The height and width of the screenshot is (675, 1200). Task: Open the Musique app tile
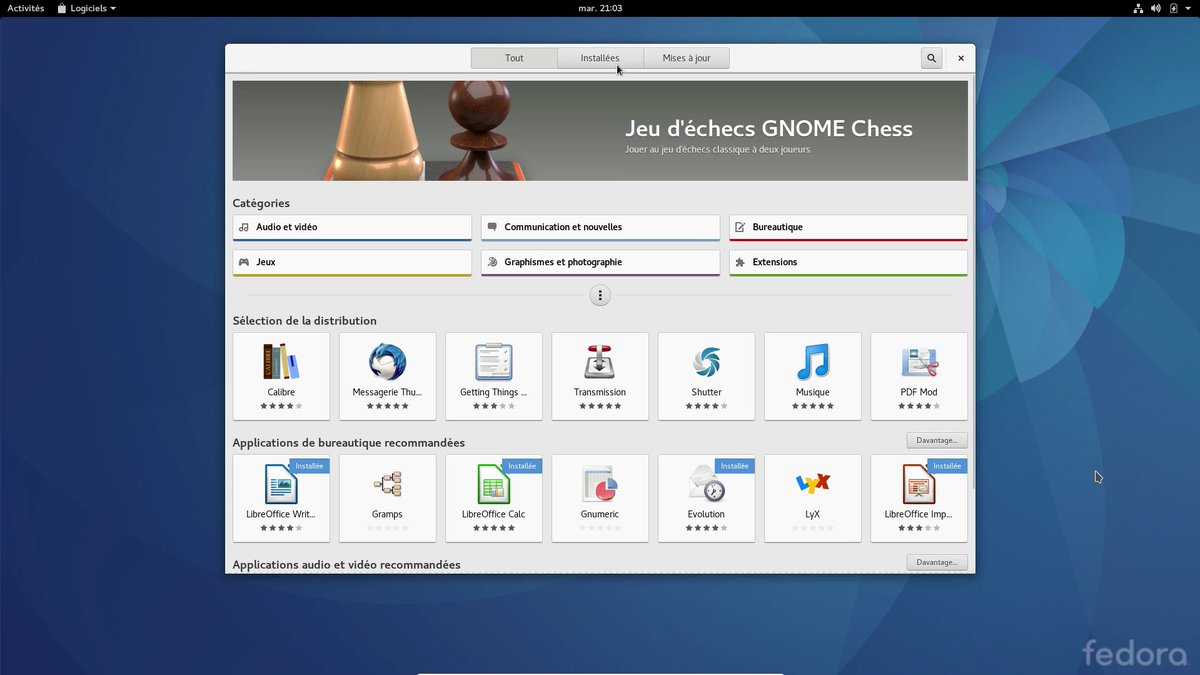(813, 376)
